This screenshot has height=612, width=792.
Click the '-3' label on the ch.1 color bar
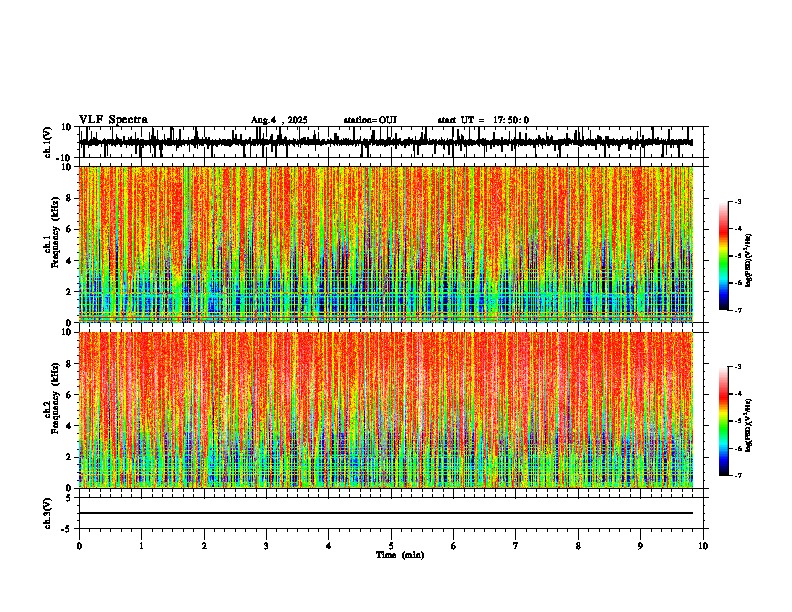click(737, 201)
